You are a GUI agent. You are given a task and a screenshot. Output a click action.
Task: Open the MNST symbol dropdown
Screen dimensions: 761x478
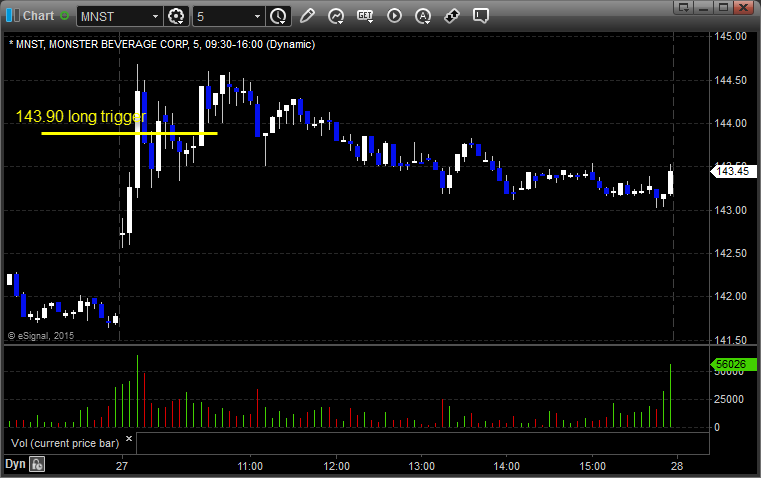(155, 16)
